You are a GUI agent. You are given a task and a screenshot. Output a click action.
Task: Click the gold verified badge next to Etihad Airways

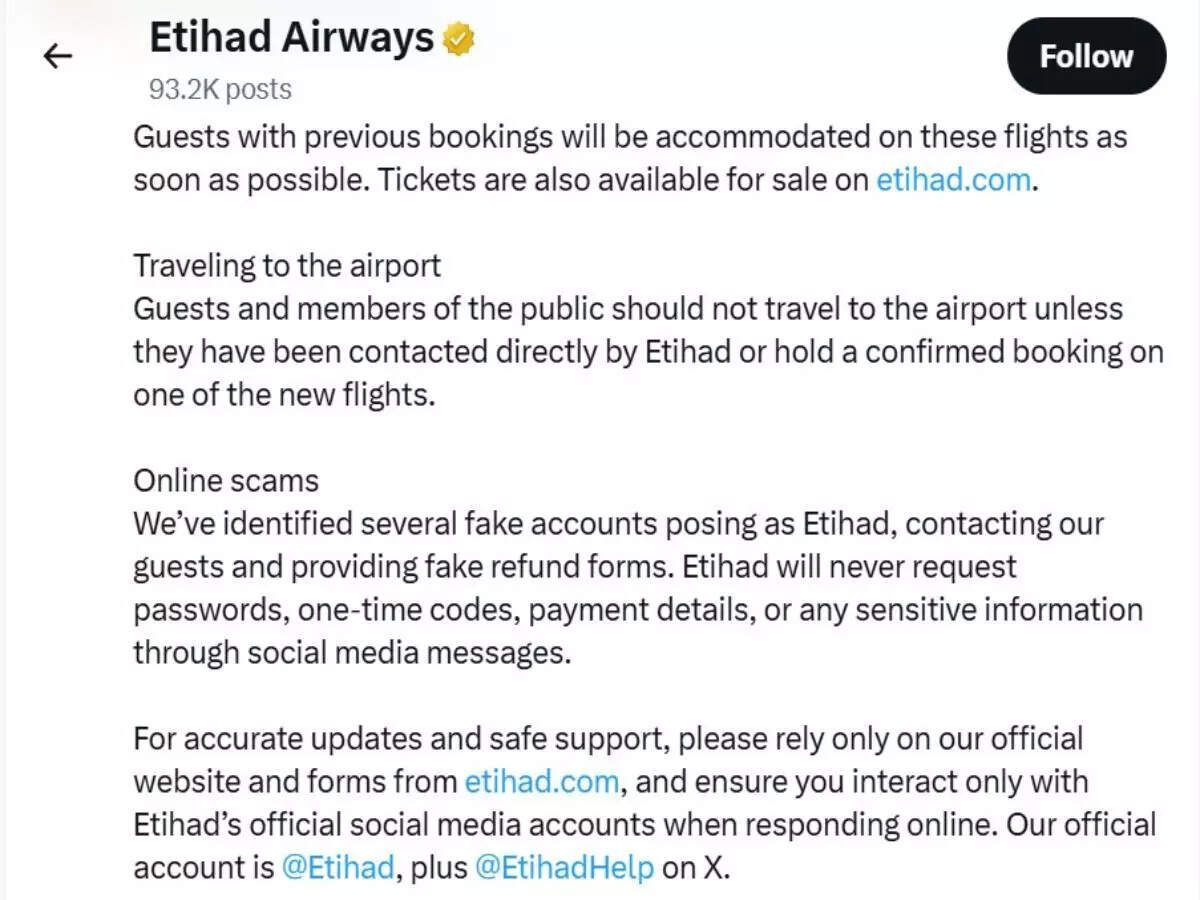tap(457, 36)
